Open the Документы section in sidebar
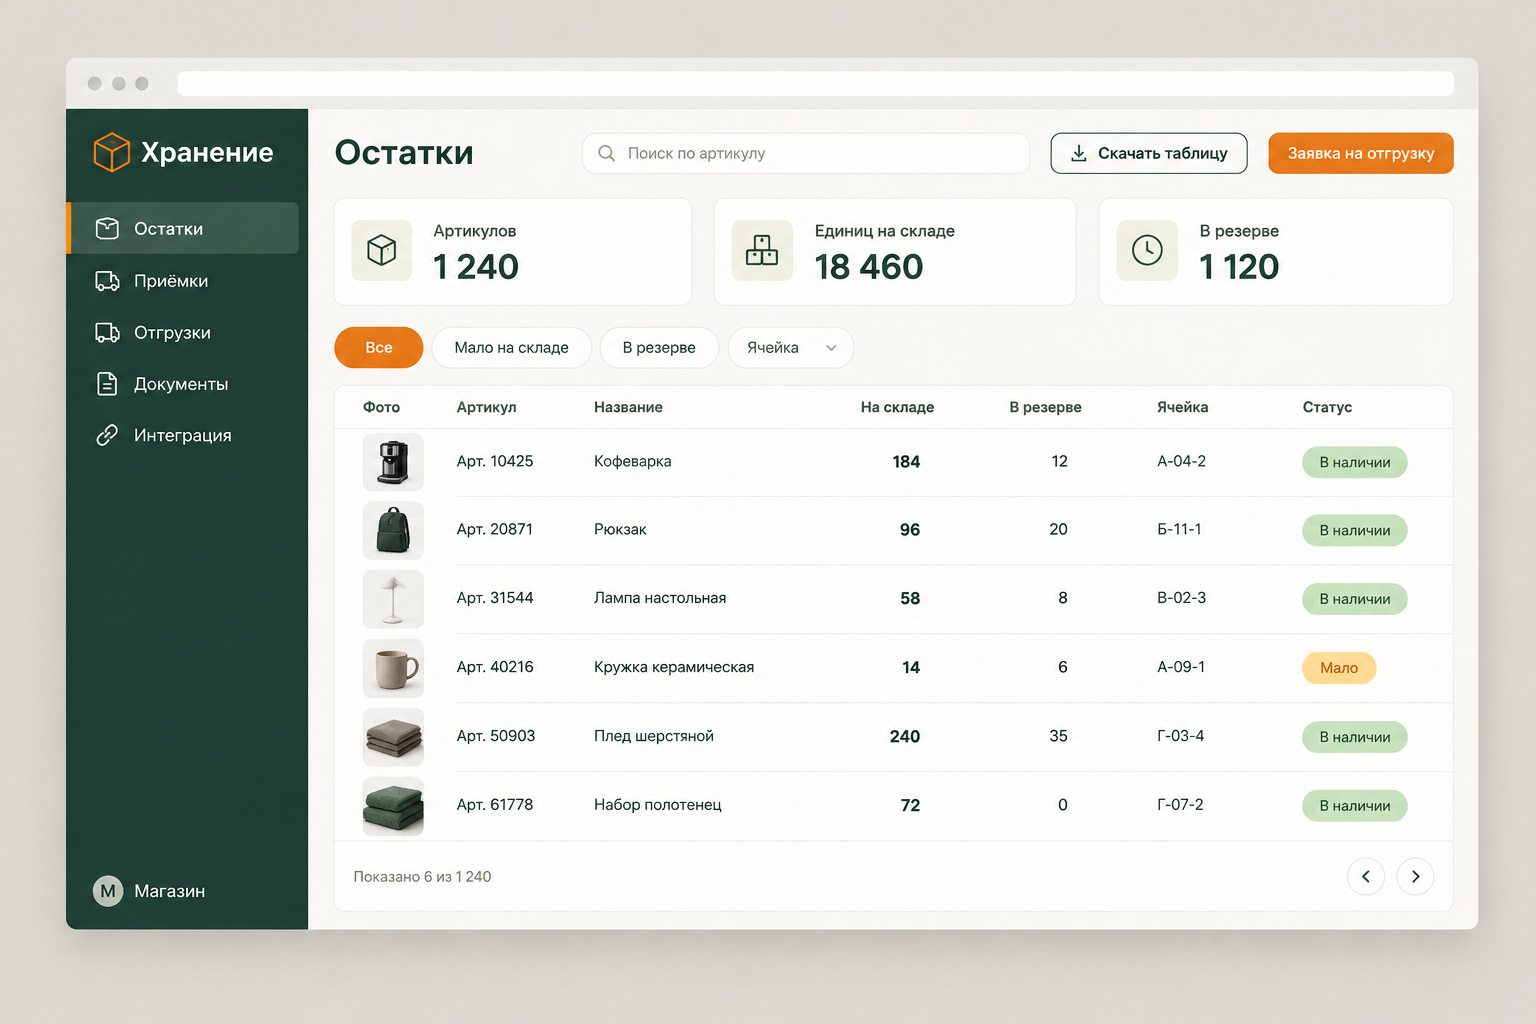The width and height of the screenshot is (1536, 1024). 184,384
